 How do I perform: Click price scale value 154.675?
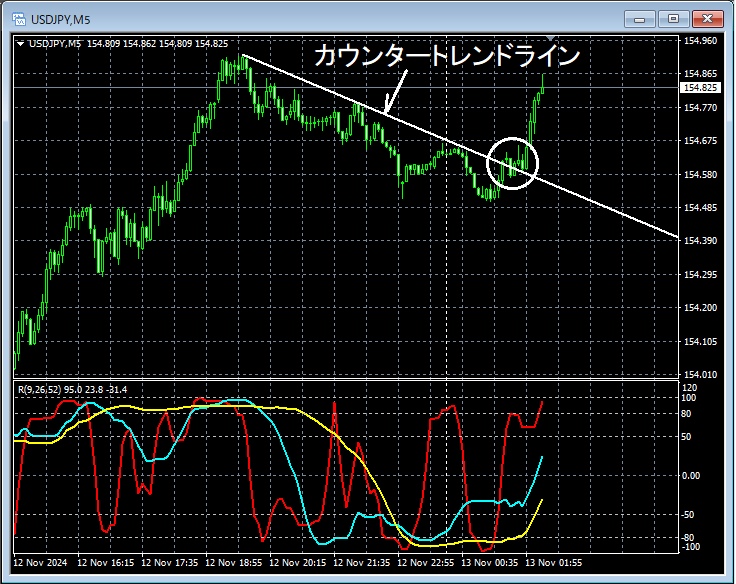tap(700, 140)
